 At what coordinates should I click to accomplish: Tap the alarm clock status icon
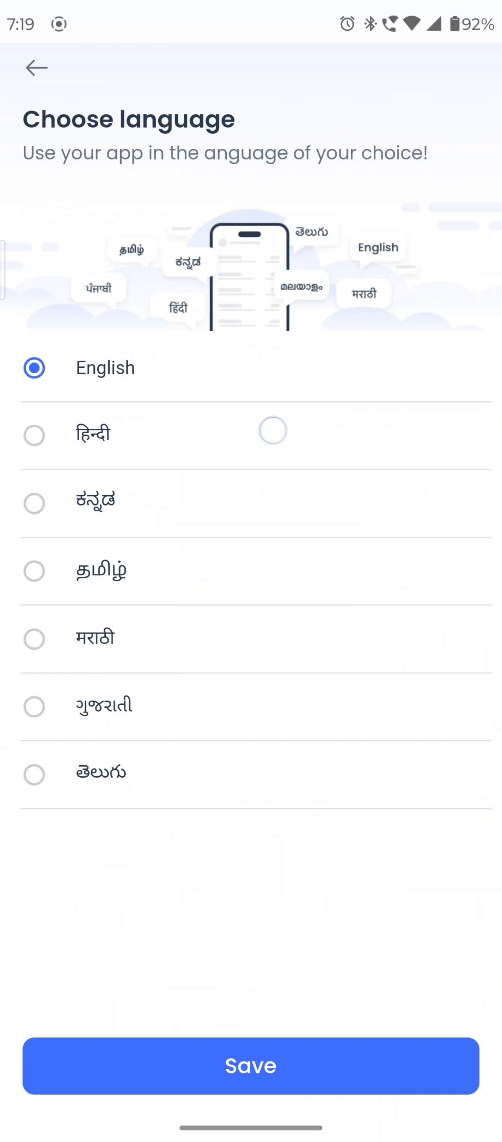348,24
